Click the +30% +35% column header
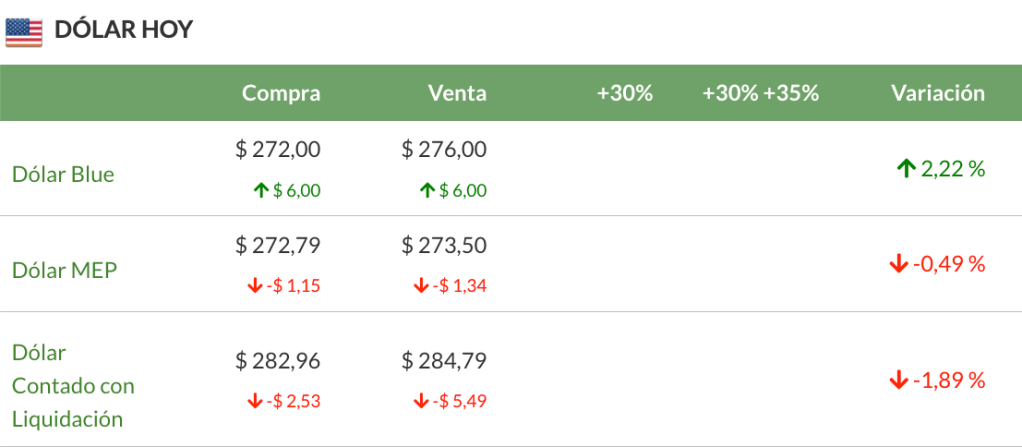The height and width of the screenshot is (447, 1022). click(x=760, y=93)
